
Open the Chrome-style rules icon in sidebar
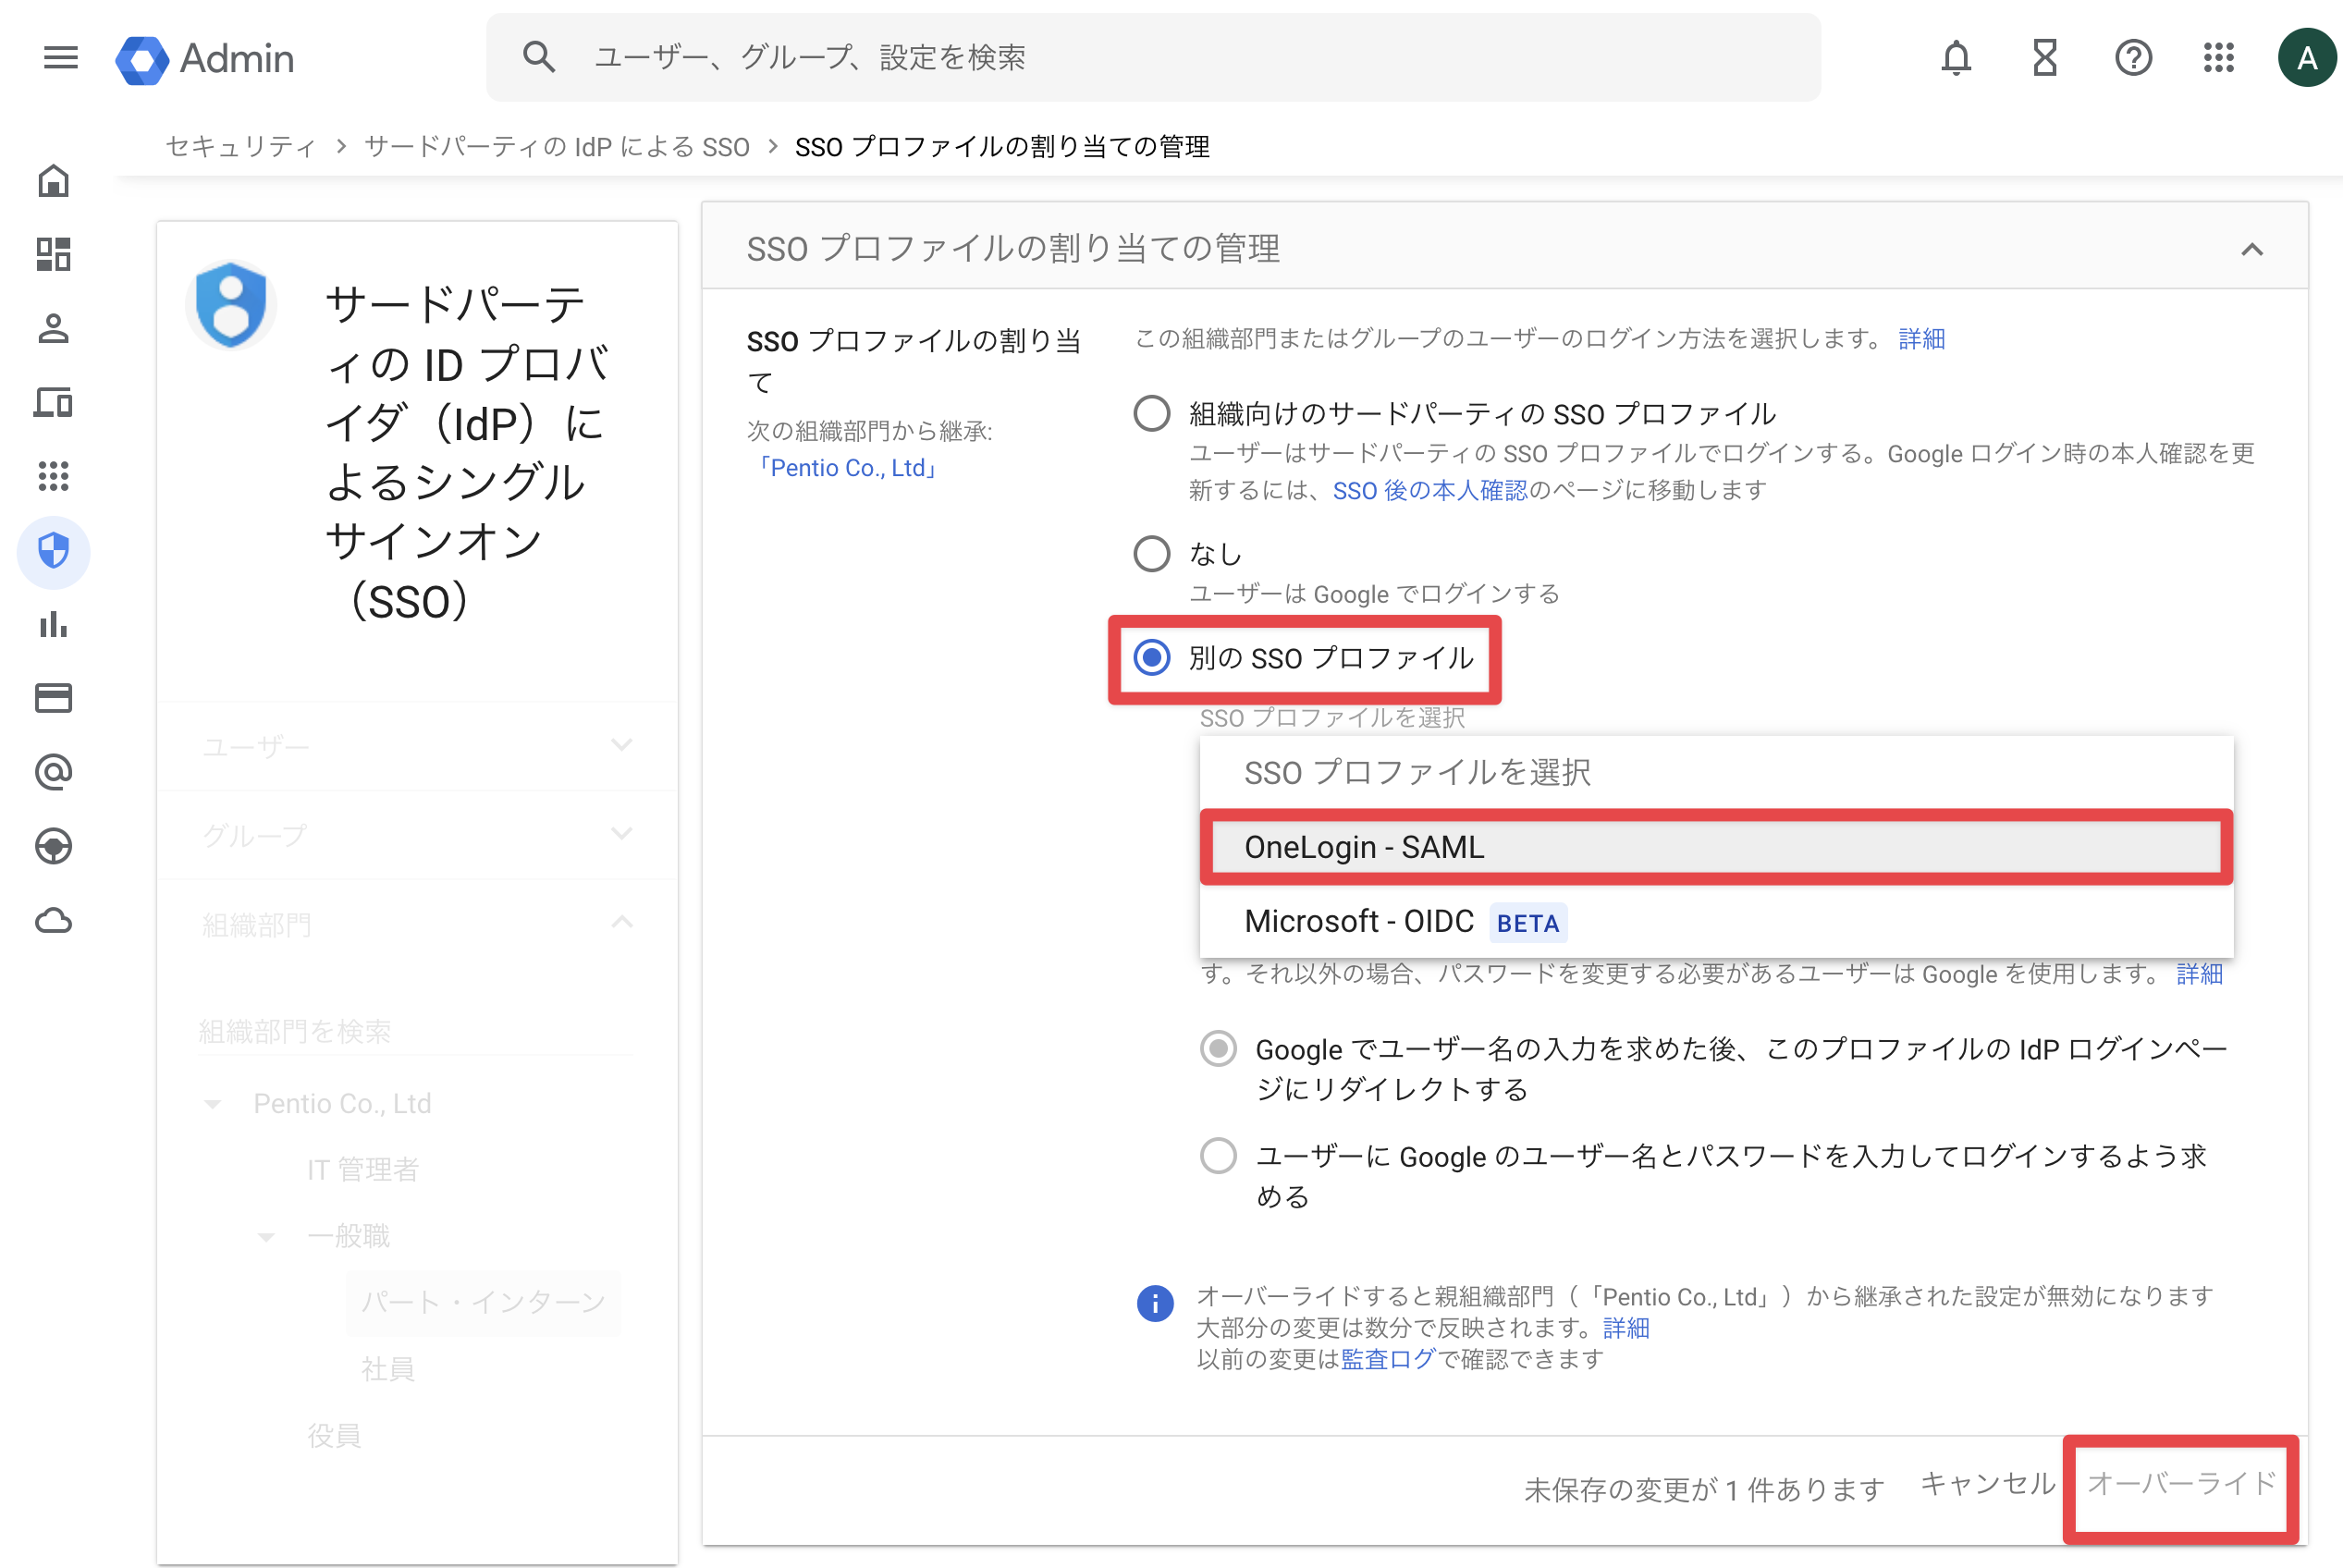(x=54, y=846)
